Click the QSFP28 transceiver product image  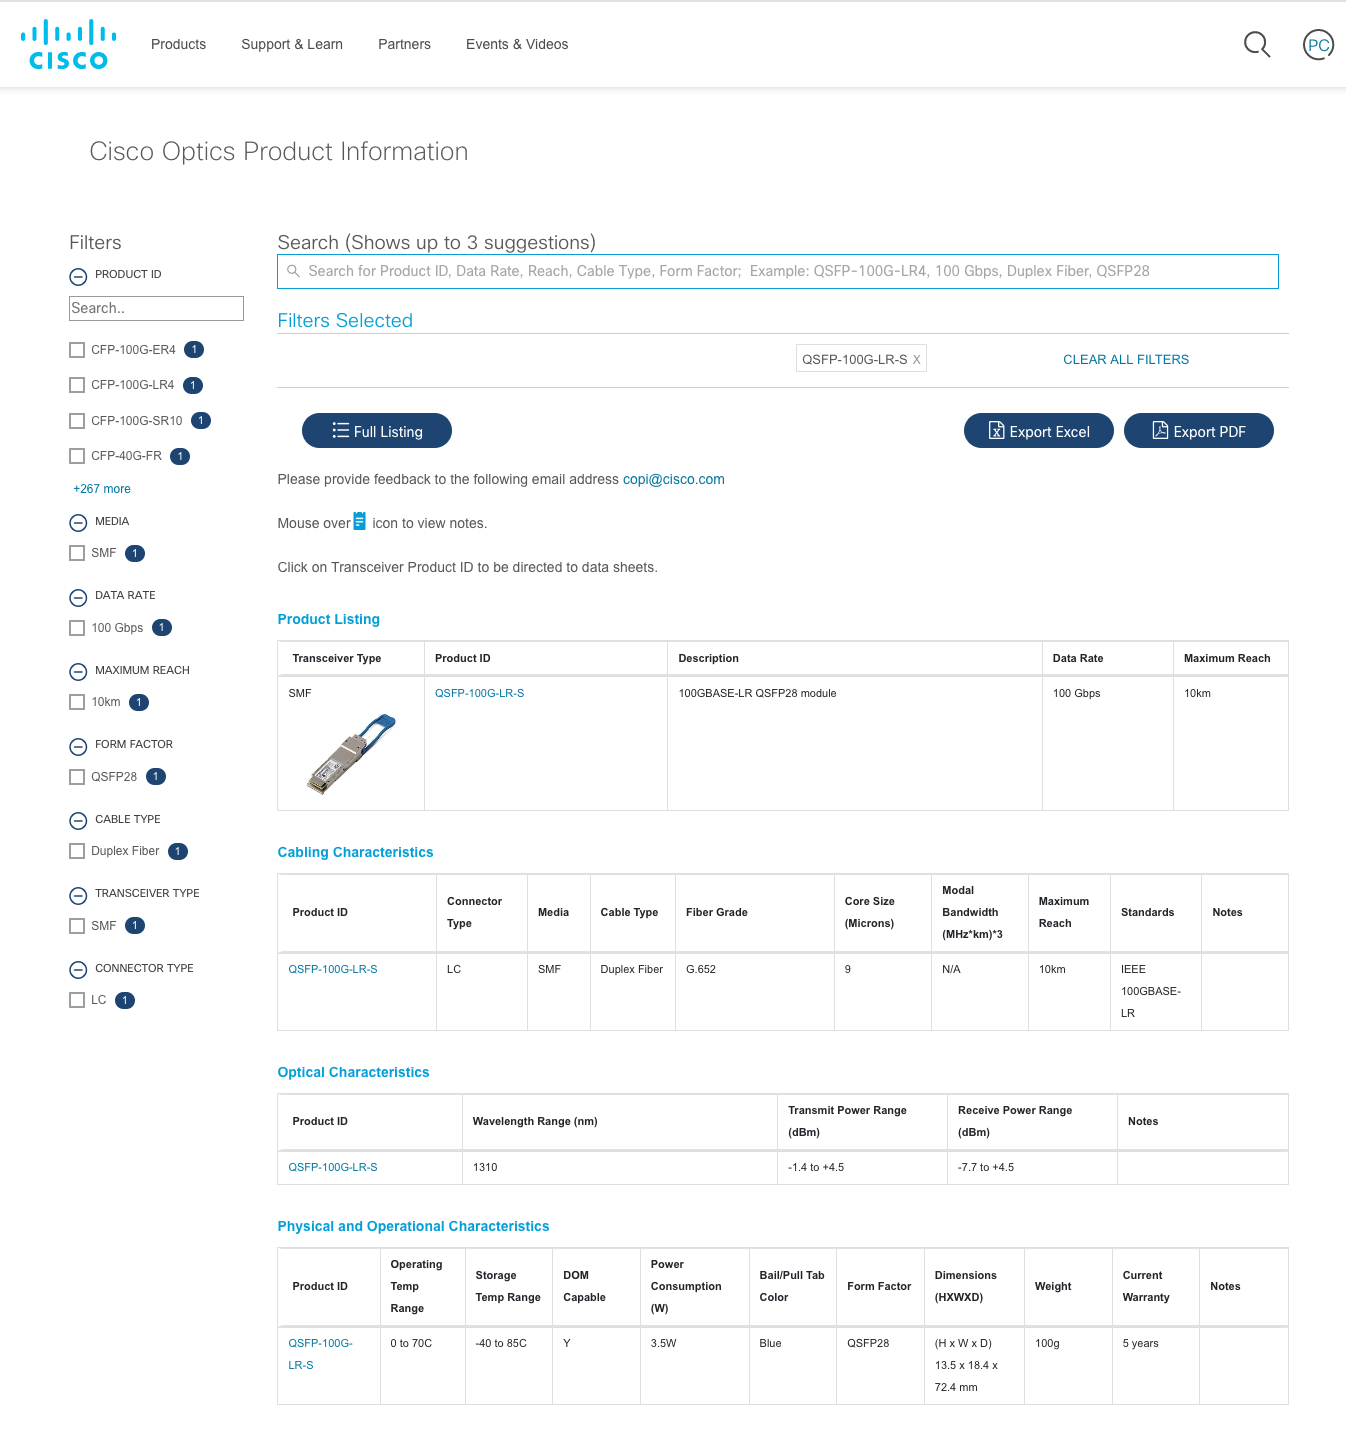click(351, 754)
